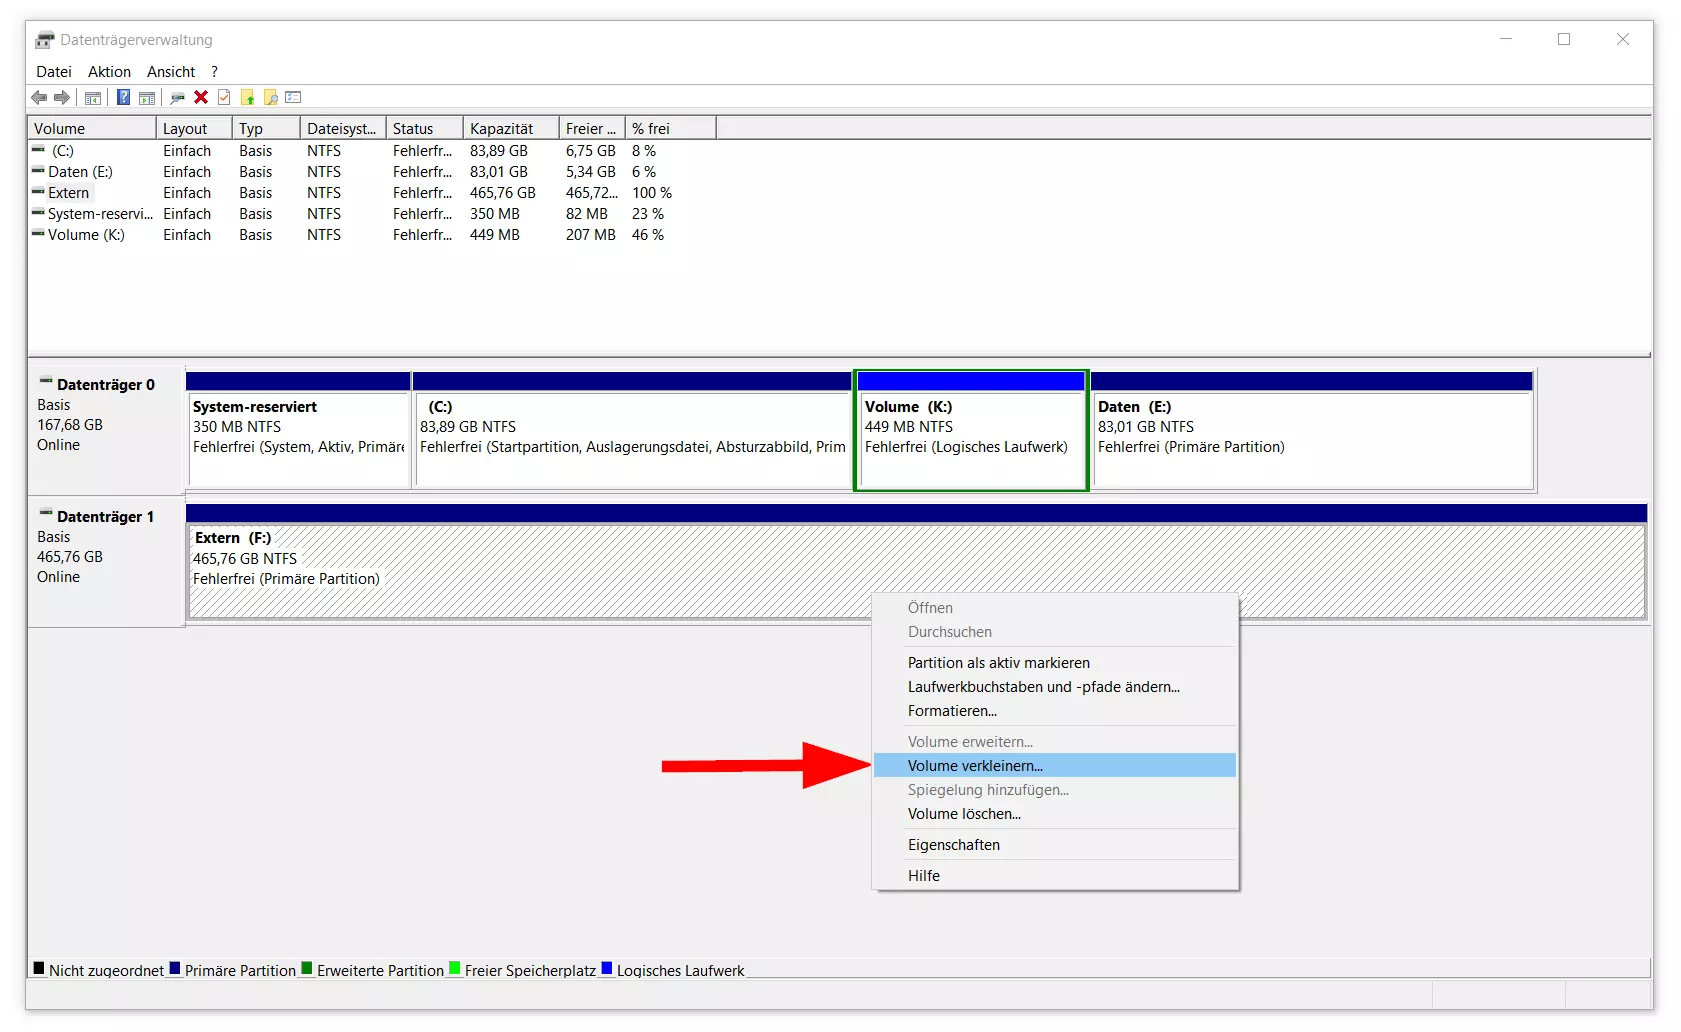Click drive icon of the Extern row
Viewport: 1681px width, 1032px height.
click(38, 192)
